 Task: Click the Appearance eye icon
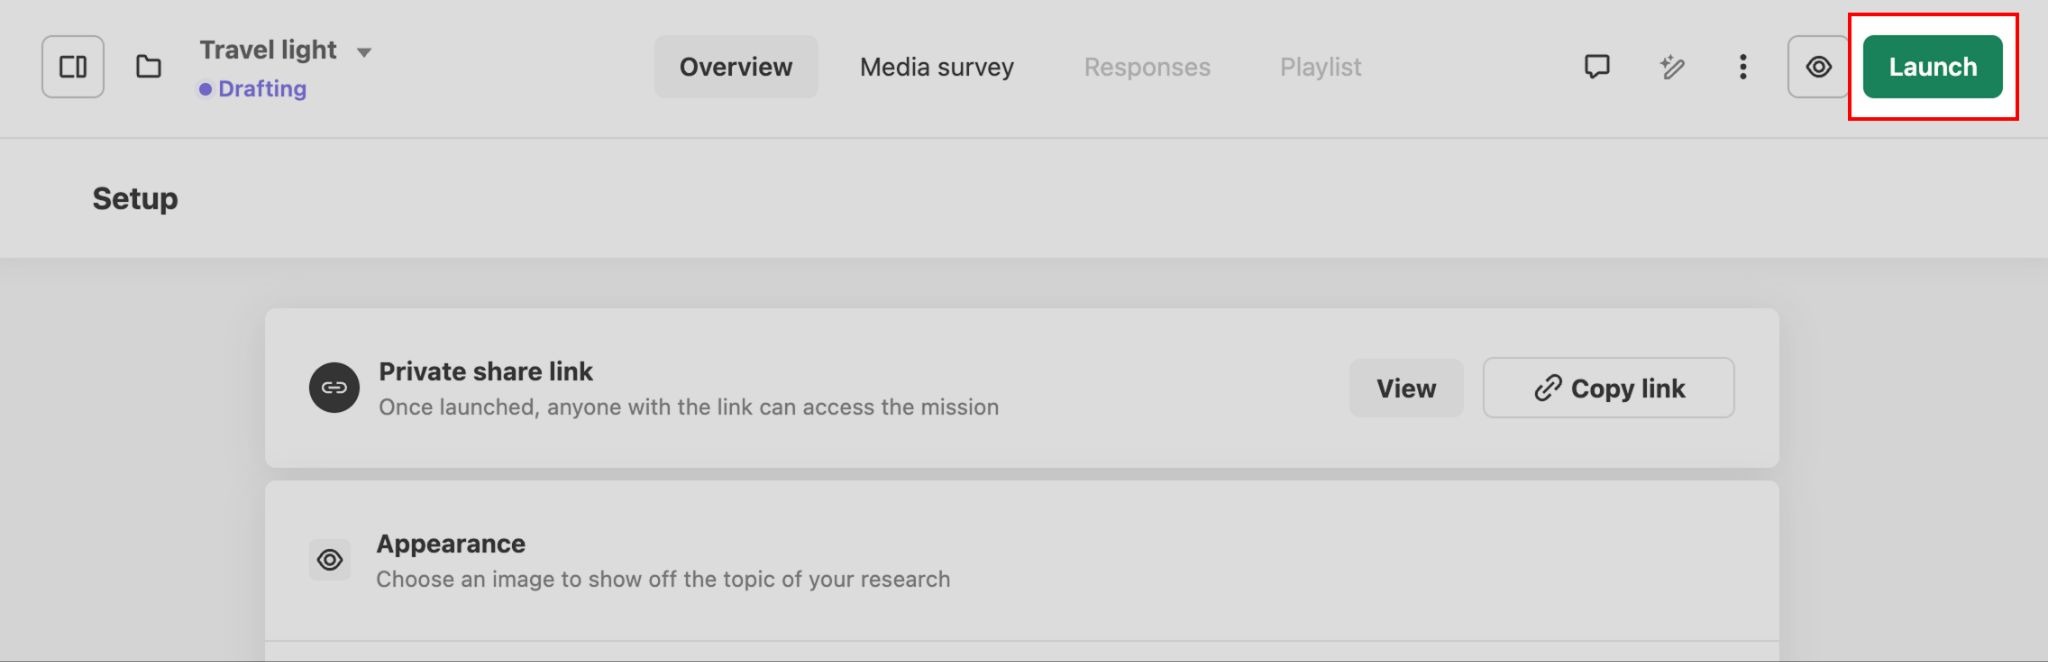pyautogui.click(x=330, y=560)
